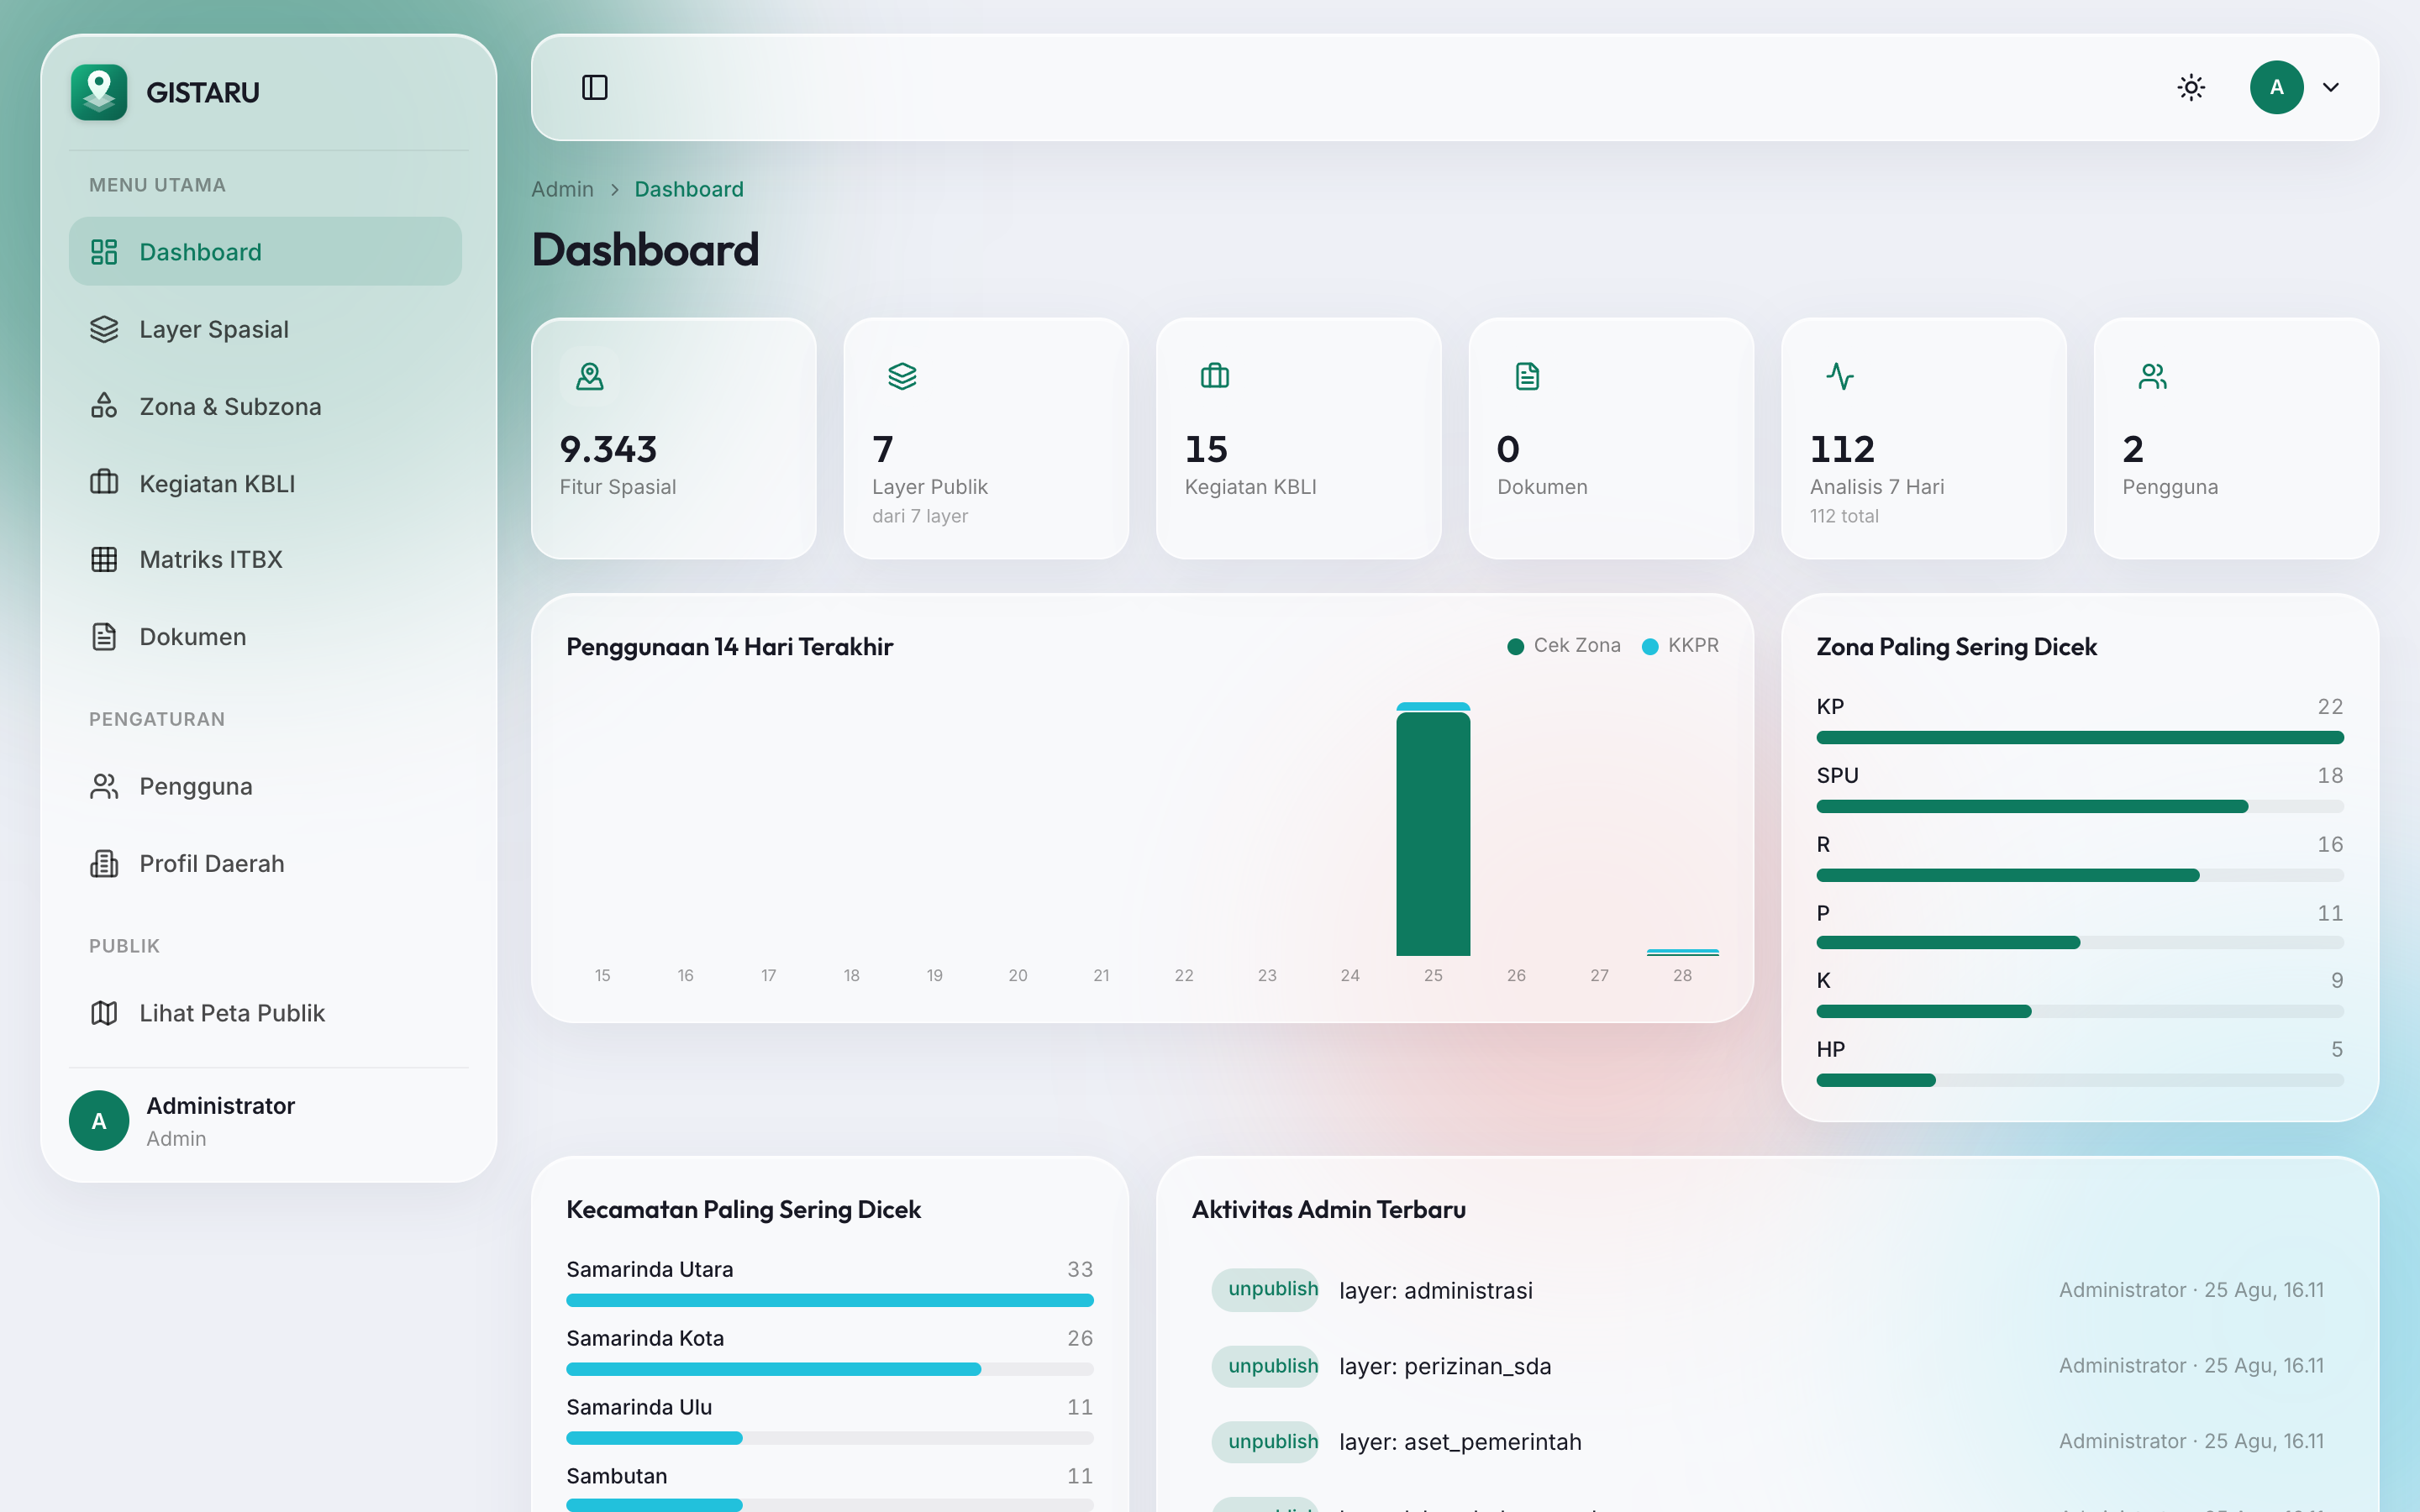Click the Kegiatan KBLI briefcase icon in sidebar
The width and height of the screenshot is (2420, 1512).
point(104,483)
